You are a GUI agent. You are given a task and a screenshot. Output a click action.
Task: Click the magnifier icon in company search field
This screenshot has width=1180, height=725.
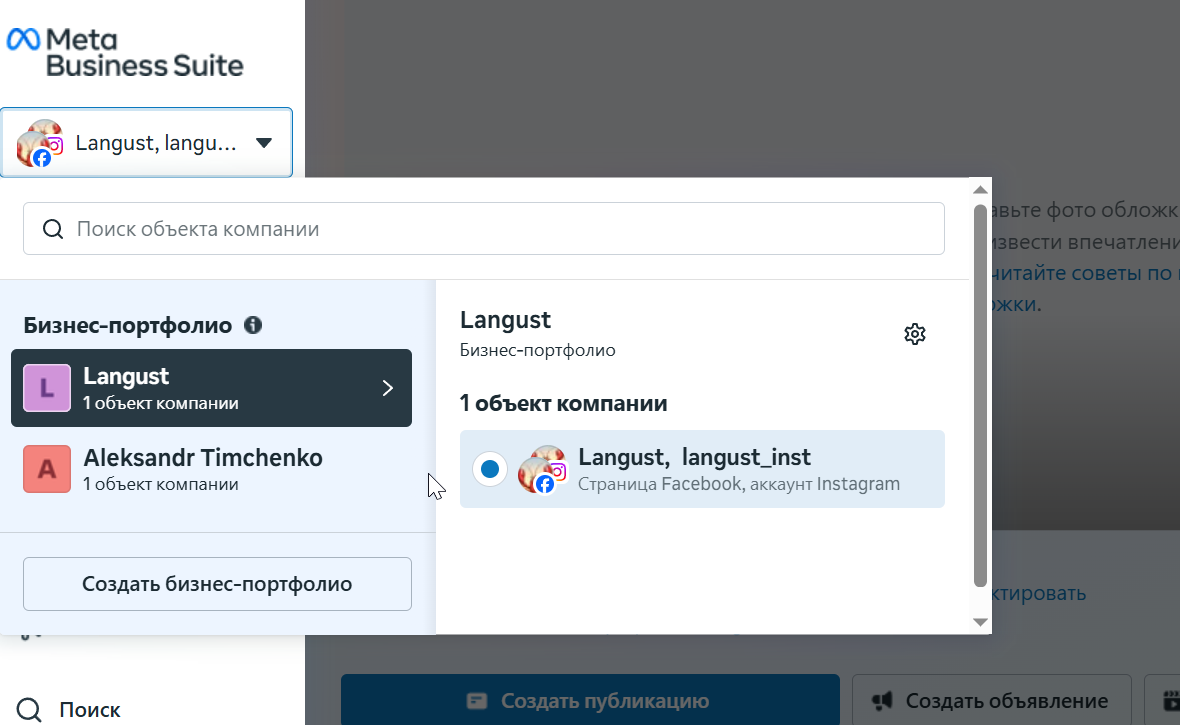[53, 229]
